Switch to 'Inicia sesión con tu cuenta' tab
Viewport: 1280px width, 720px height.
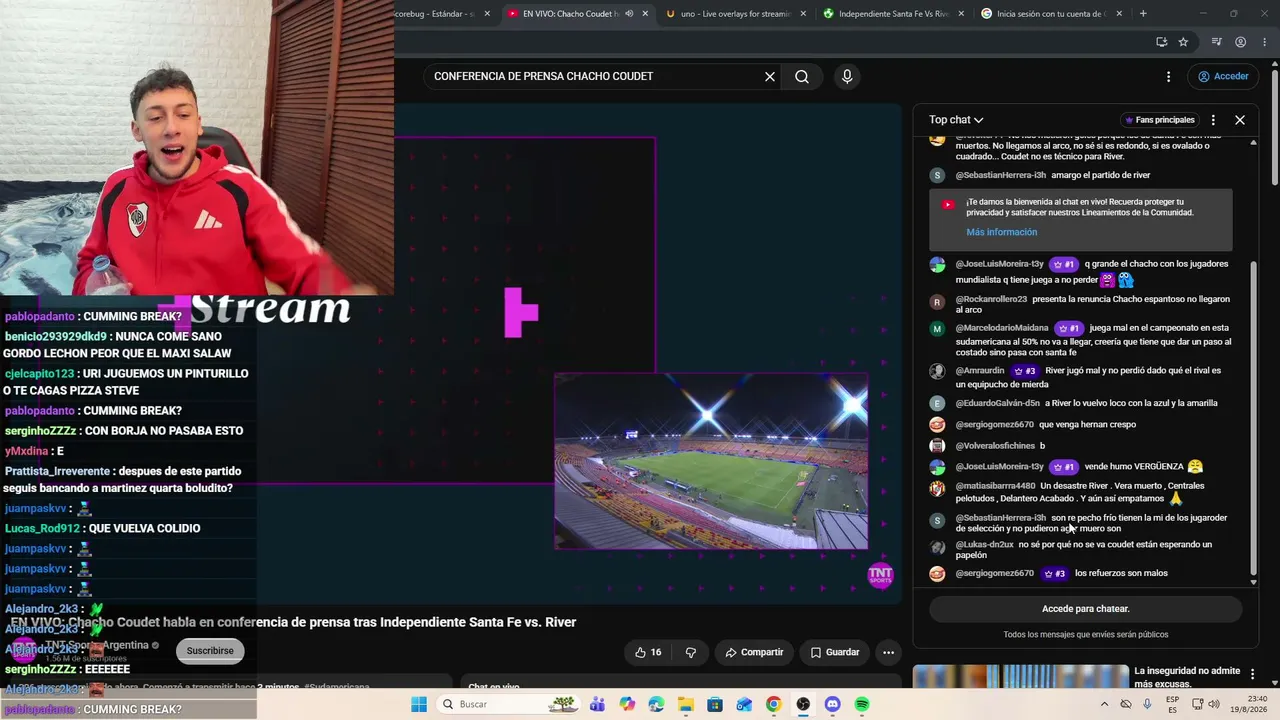tap(1051, 14)
